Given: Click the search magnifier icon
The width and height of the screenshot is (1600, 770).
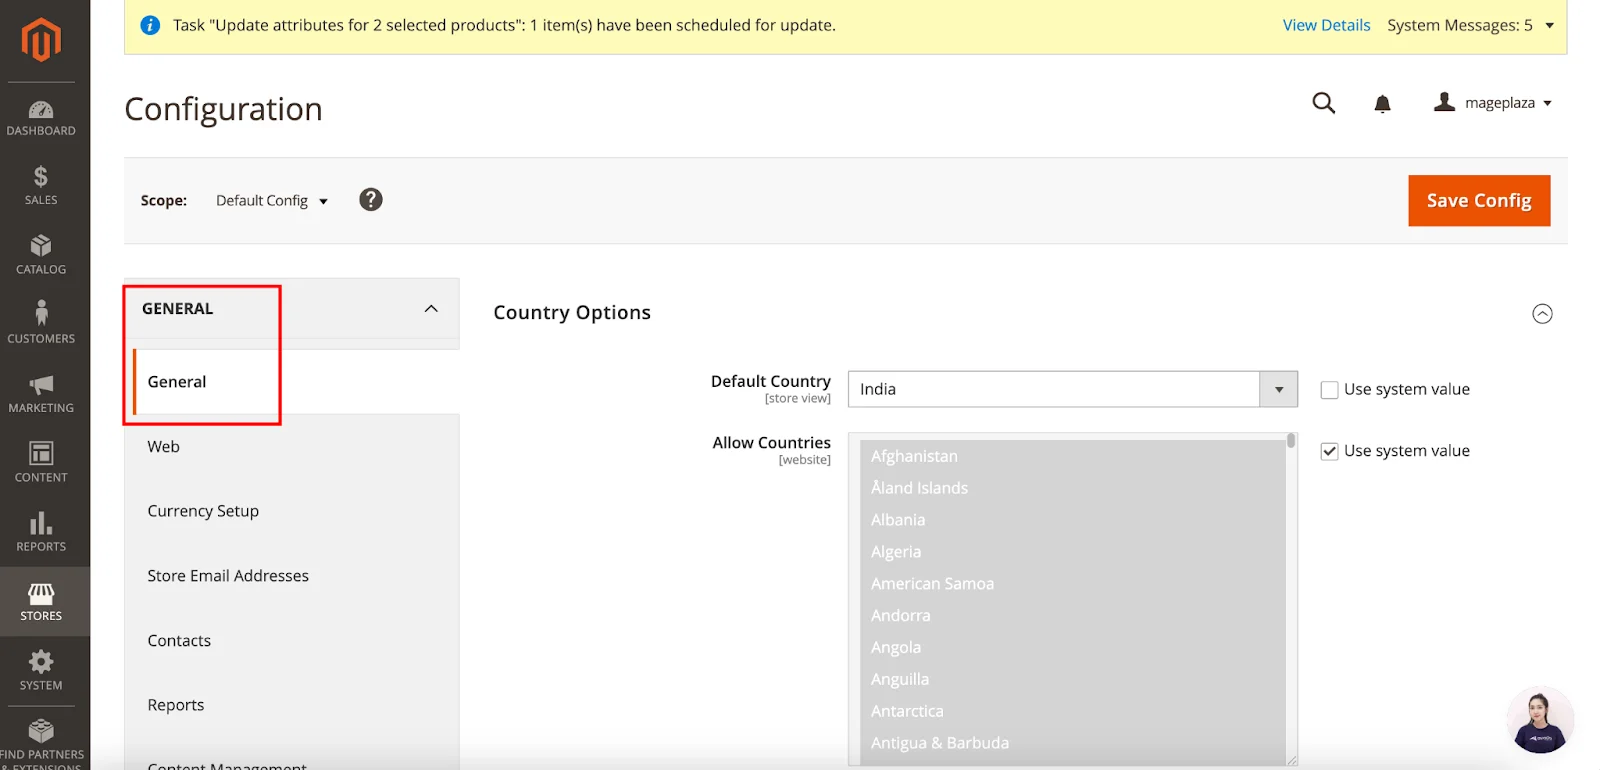Looking at the screenshot, I should coord(1324,103).
